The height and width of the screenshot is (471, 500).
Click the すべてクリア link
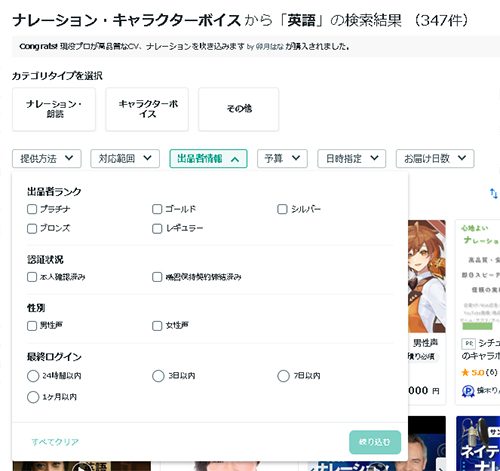55,442
